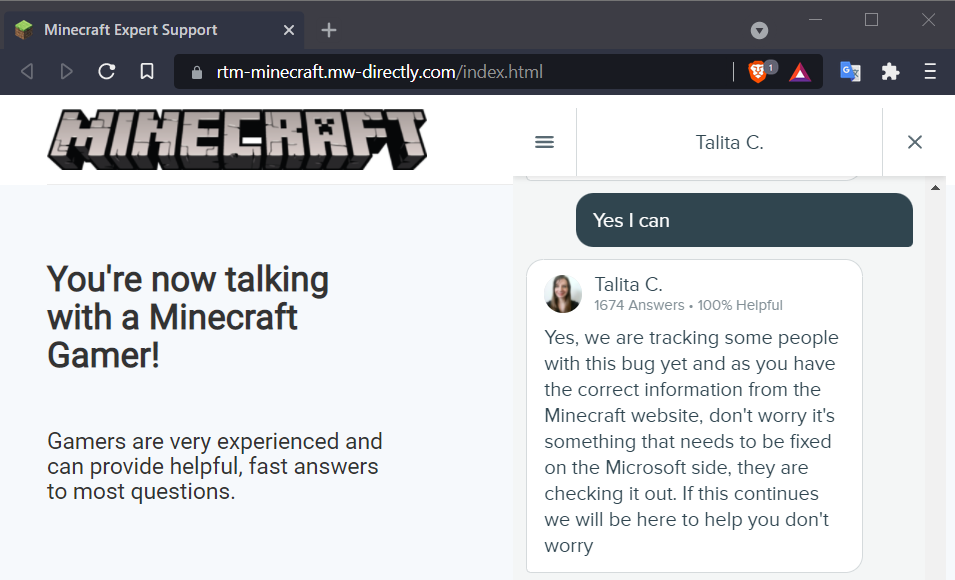Click '1674 Answers • 100% Helpful' text
955x580 pixels.
(688, 305)
